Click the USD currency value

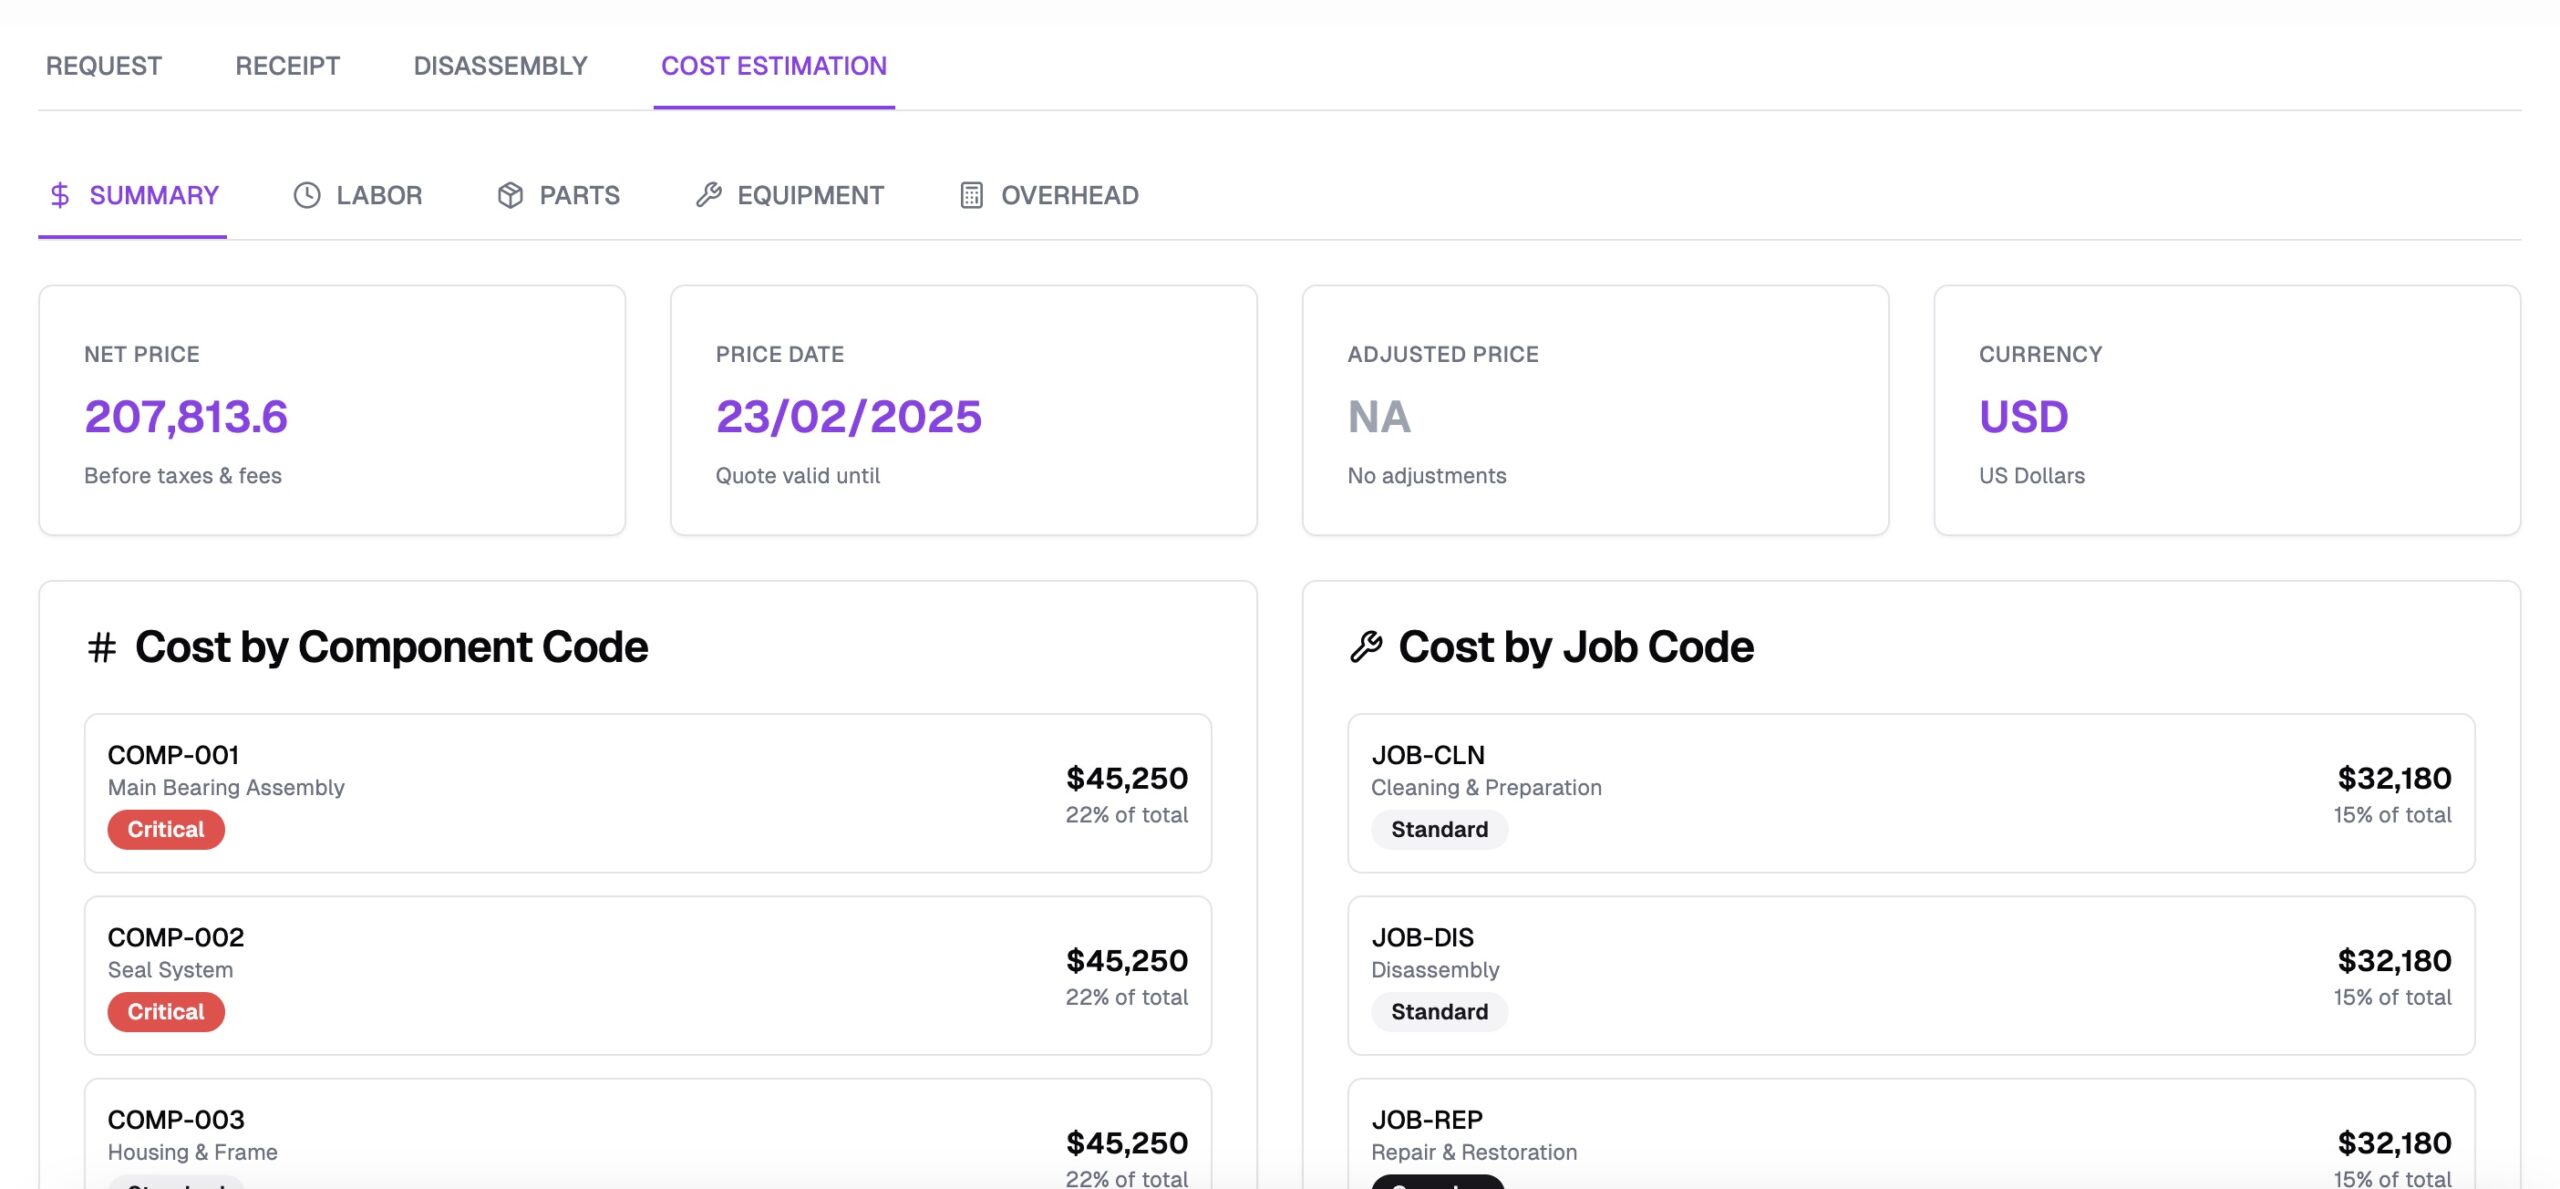[x=2023, y=416]
